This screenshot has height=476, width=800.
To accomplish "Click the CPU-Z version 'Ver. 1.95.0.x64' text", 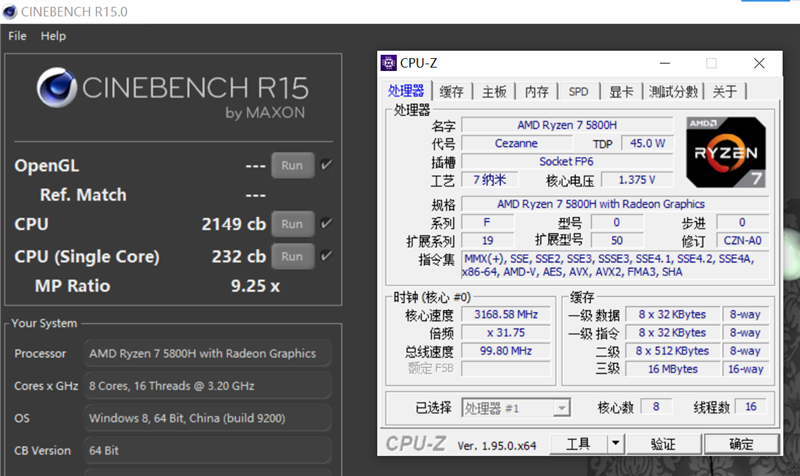I will click(x=496, y=446).
